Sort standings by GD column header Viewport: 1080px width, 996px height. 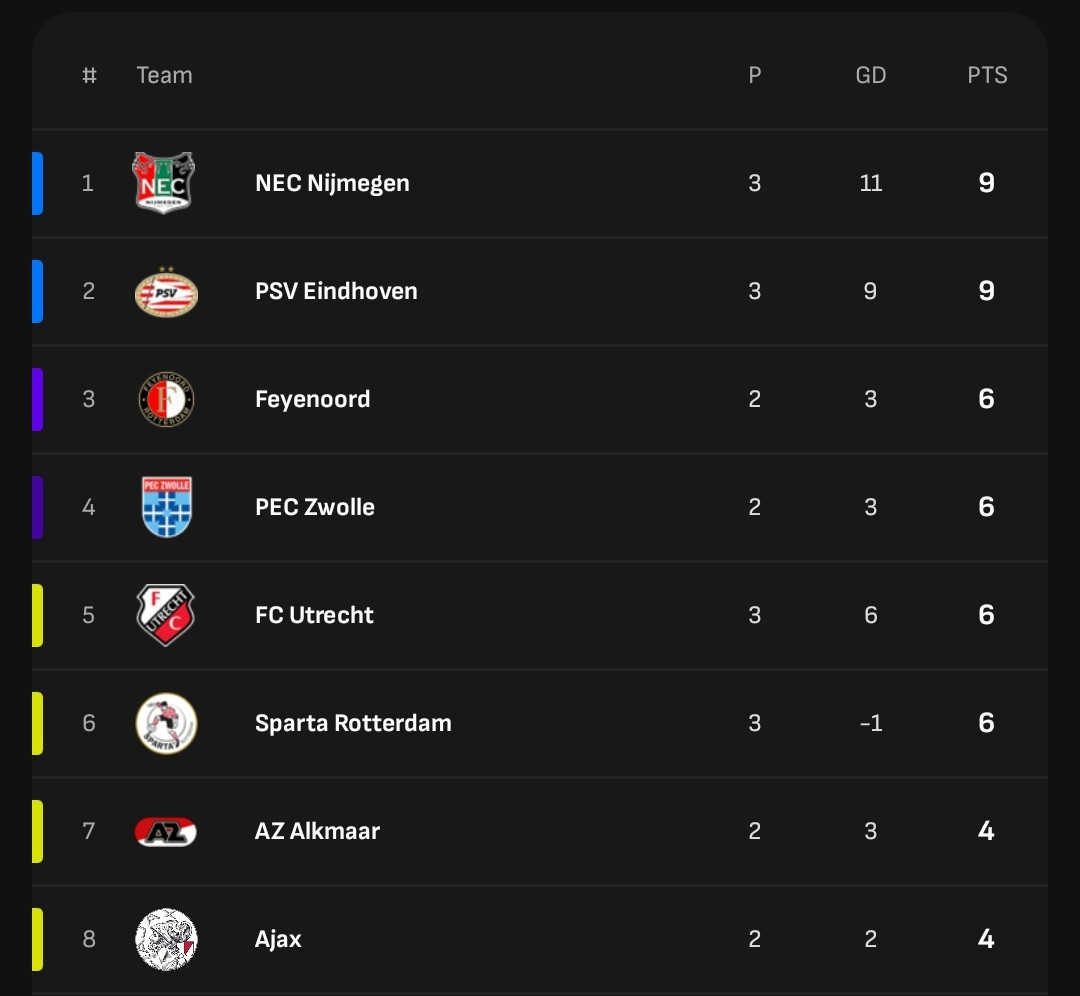click(x=871, y=75)
